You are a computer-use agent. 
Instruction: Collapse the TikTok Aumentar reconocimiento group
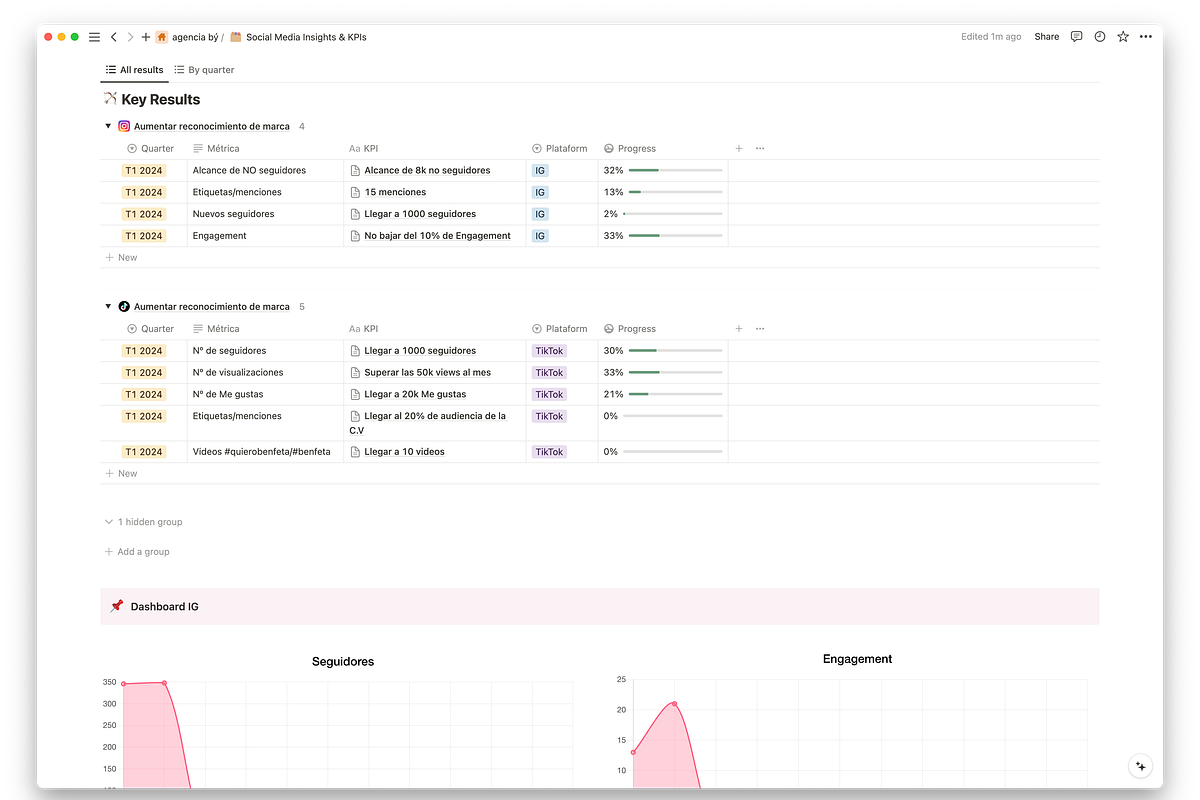[108, 306]
